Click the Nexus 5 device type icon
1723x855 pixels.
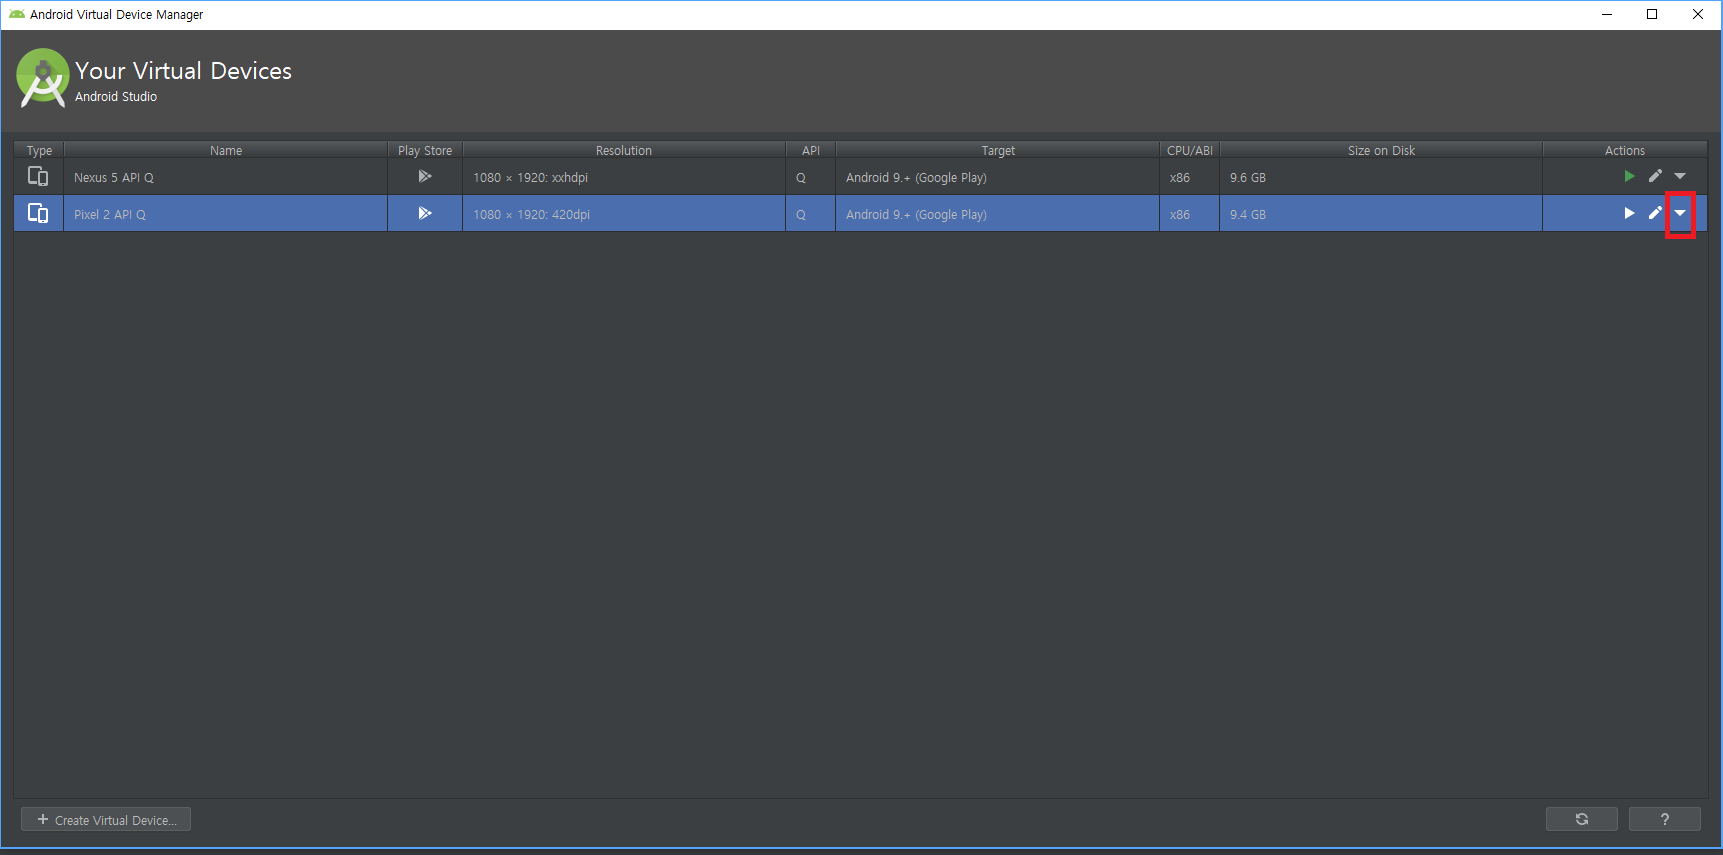point(38,176)
